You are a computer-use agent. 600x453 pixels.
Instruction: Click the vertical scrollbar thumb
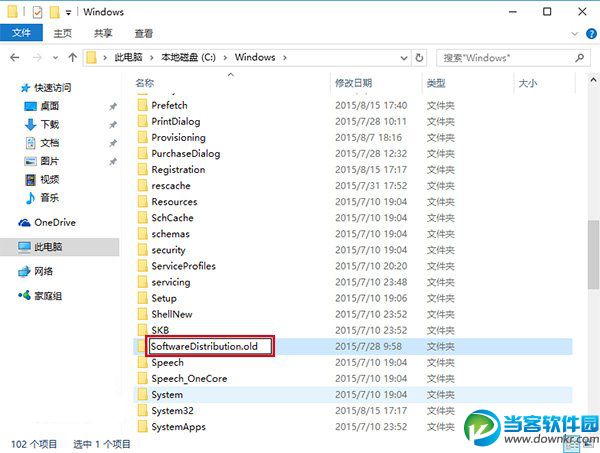coord(593,255)
